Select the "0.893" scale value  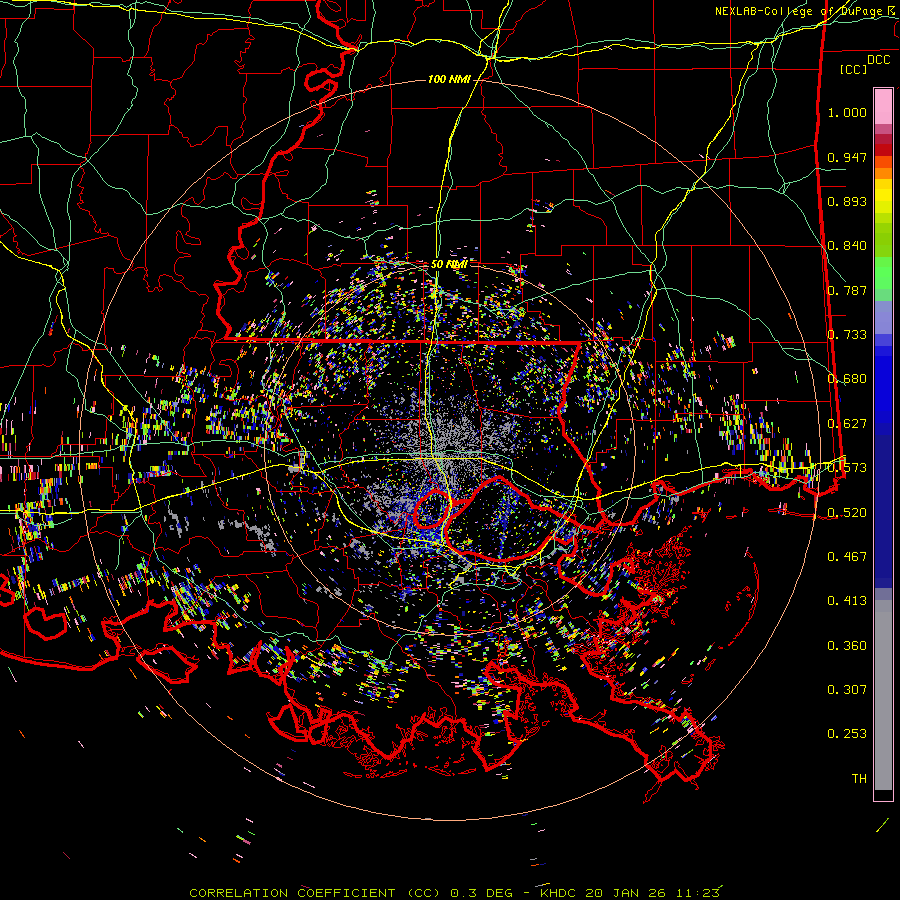point(847,201)
